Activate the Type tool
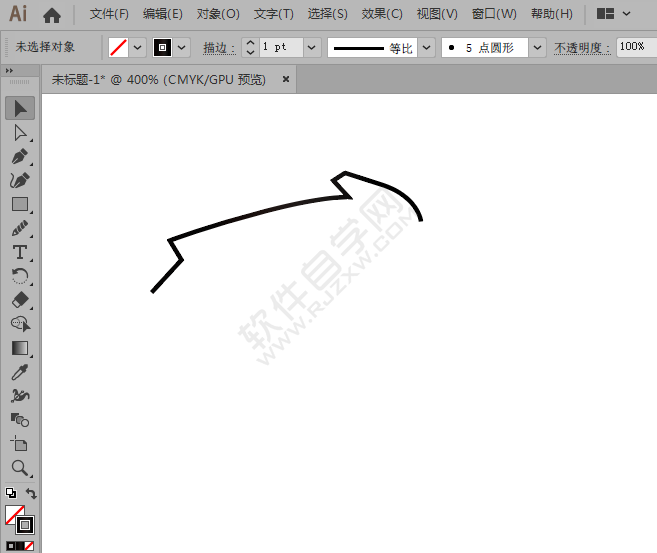The image size is (657, 553). [19, 252]
